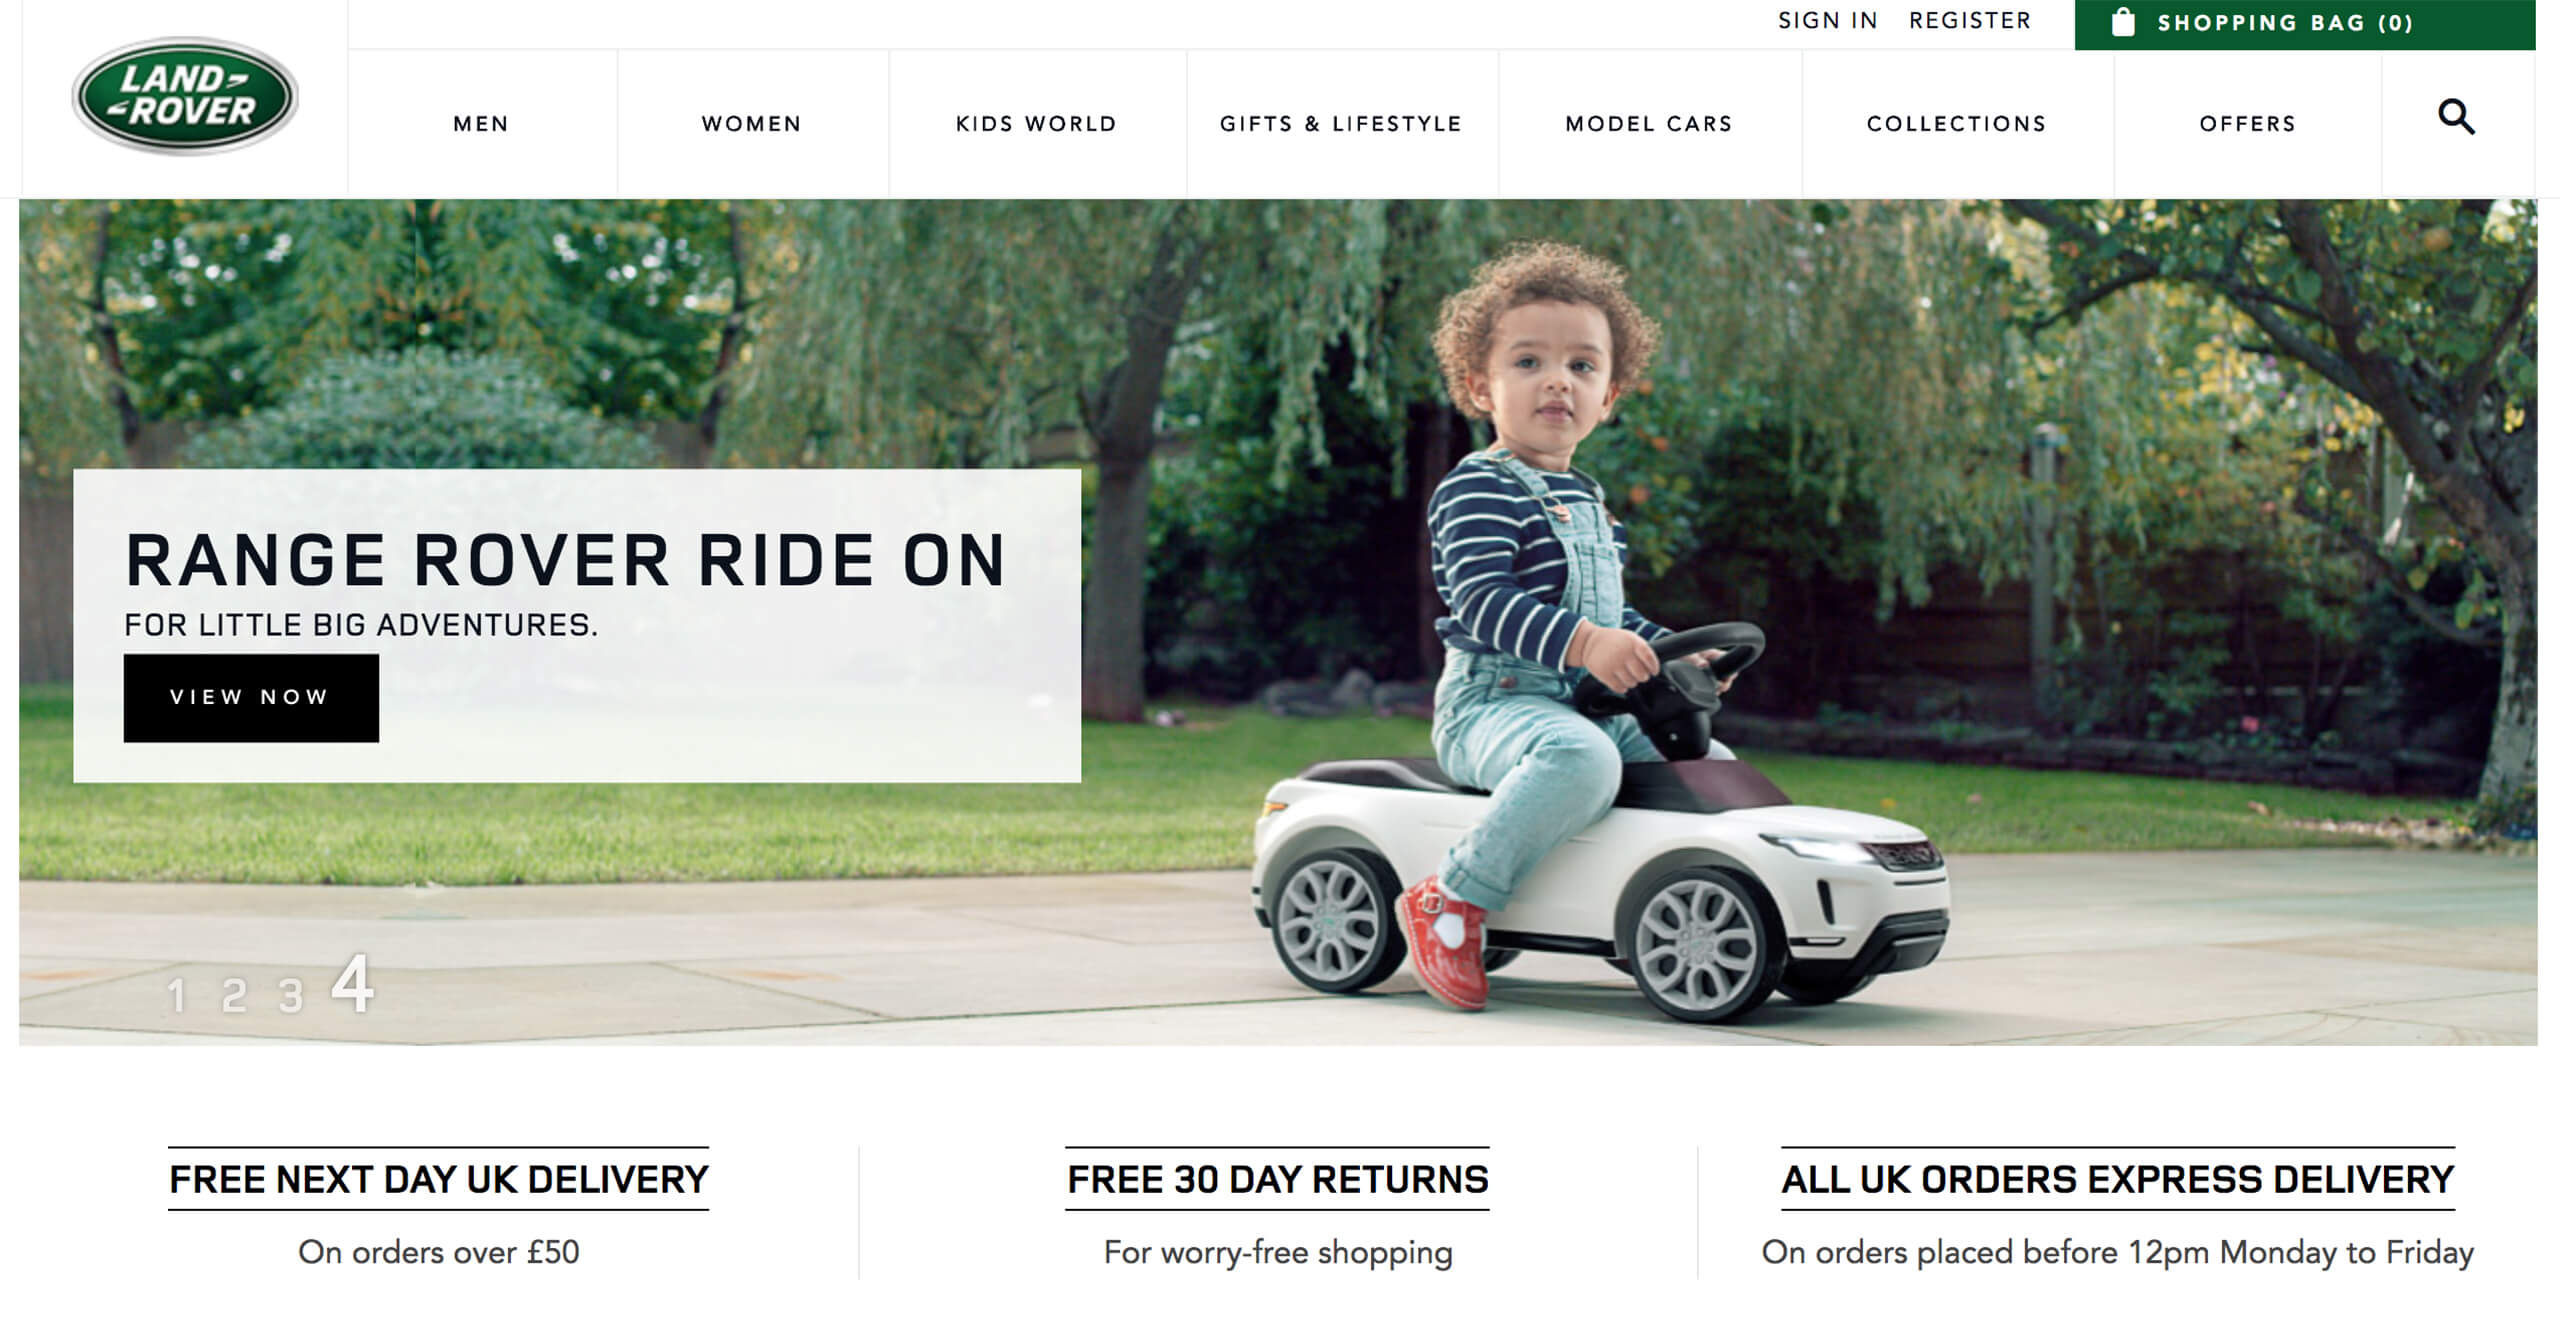Expand Kids World category
Viewport: 2560px width, 1325px height.
pyautogui.click(x=1036, y=124)
